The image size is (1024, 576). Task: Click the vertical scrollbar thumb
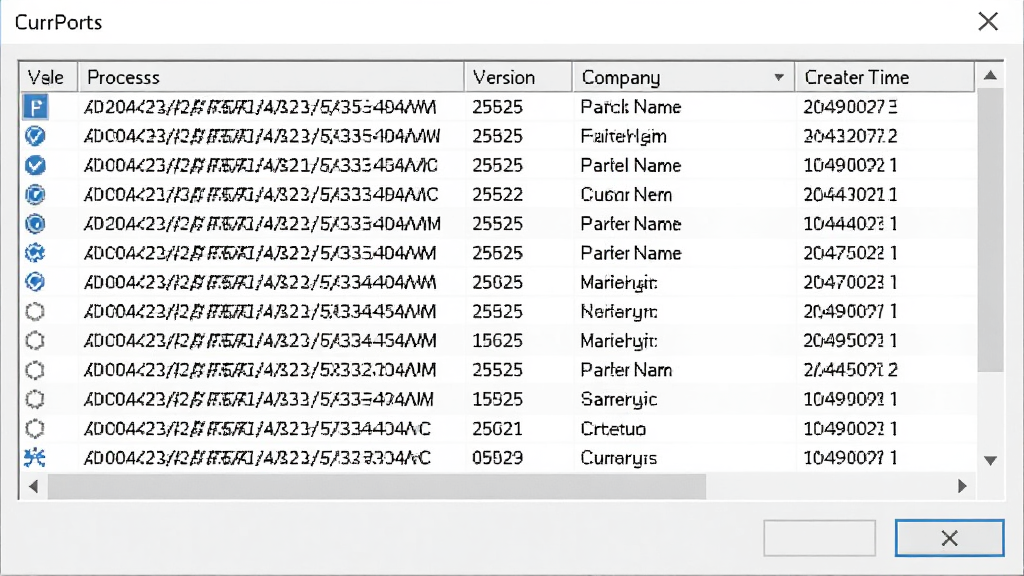coord(990,231)
